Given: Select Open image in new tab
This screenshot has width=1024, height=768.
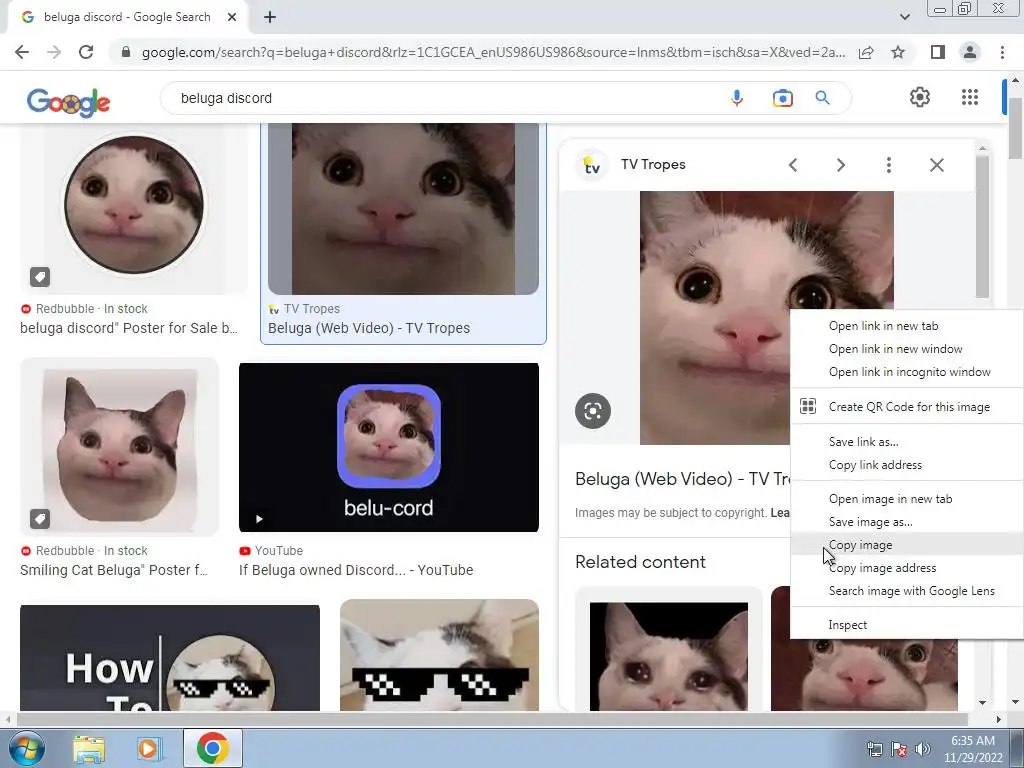Looking at the screenshot, I should click(x=890, y=499).
